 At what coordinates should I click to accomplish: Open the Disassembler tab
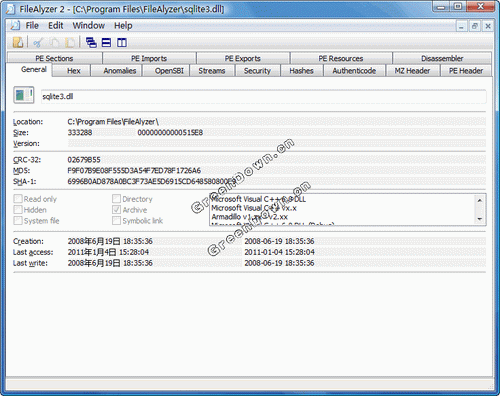tap(442, 58)
